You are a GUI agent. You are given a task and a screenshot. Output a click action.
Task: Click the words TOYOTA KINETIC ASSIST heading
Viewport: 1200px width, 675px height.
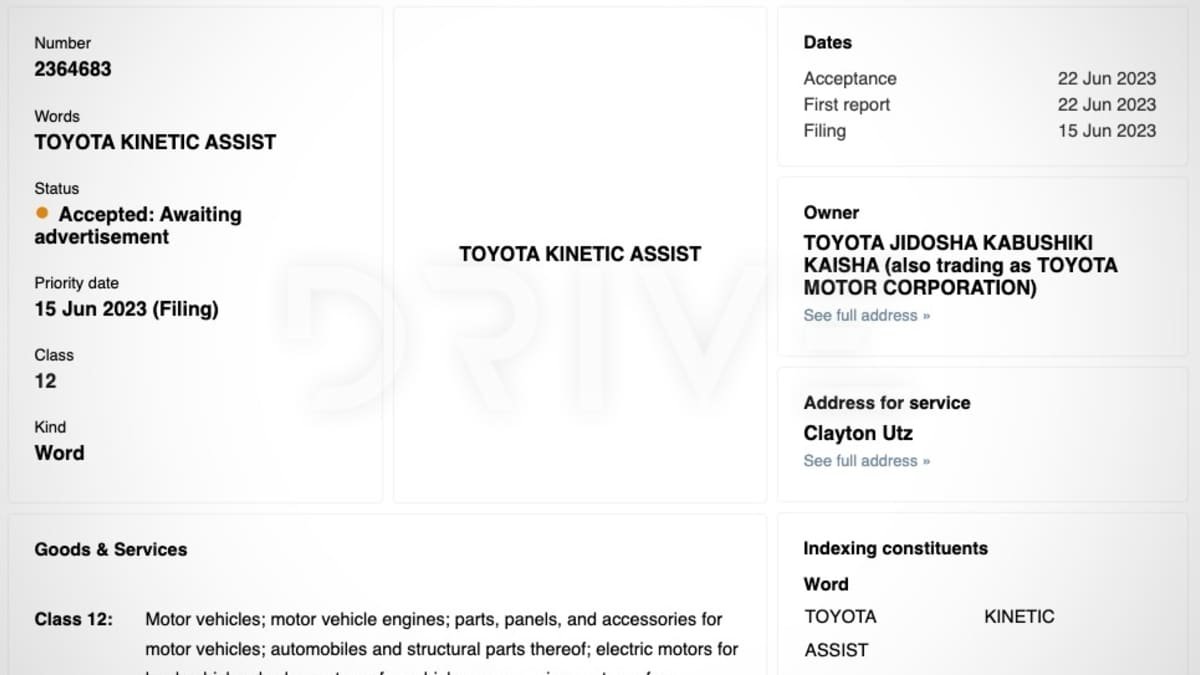(x=154, y=142)
